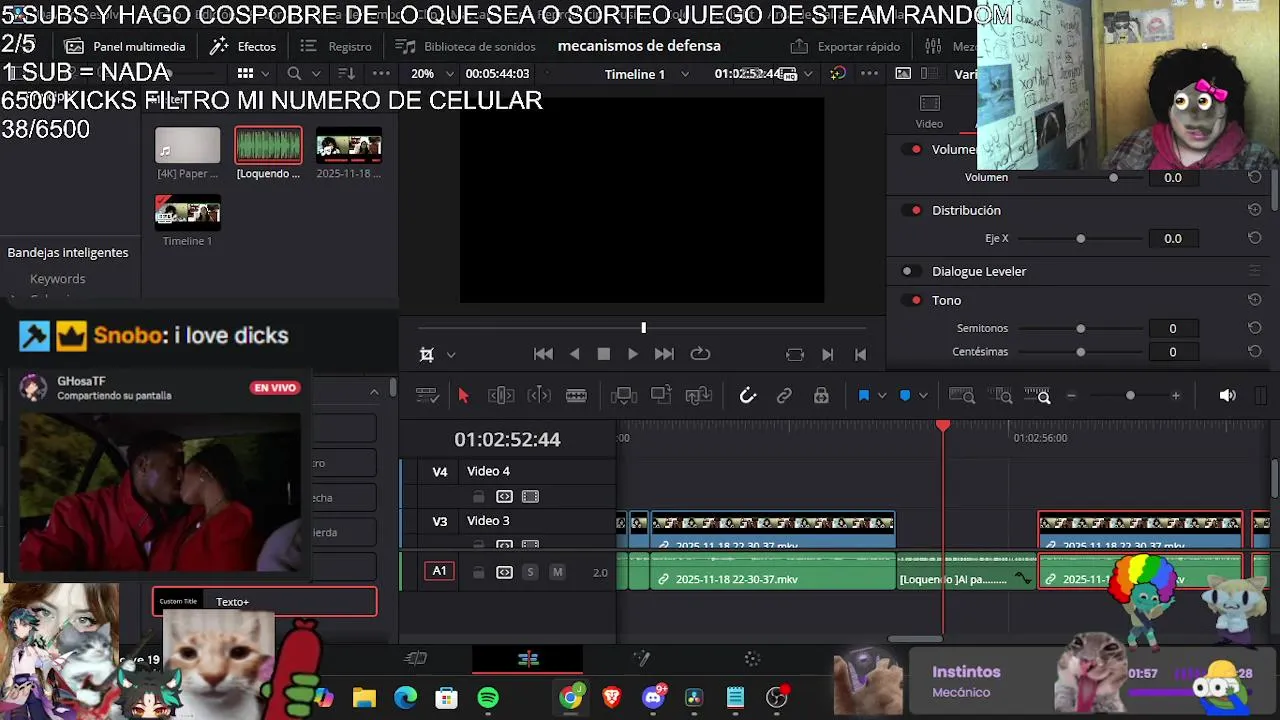Open Discord from the taskbar

(653, 697)
